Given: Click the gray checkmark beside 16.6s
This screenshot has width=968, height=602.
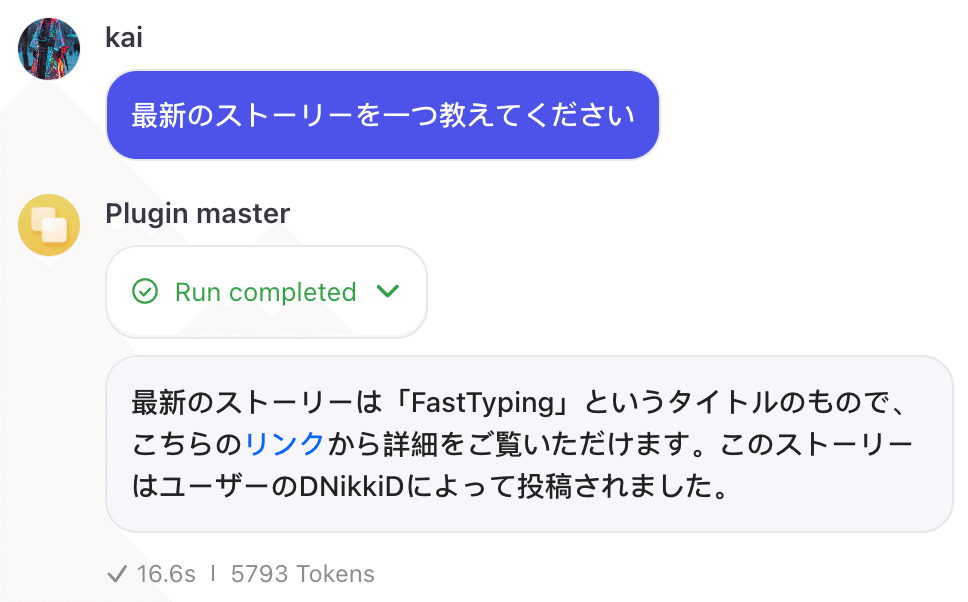Looking at the screenshot, I should click(x=117, y=574).
